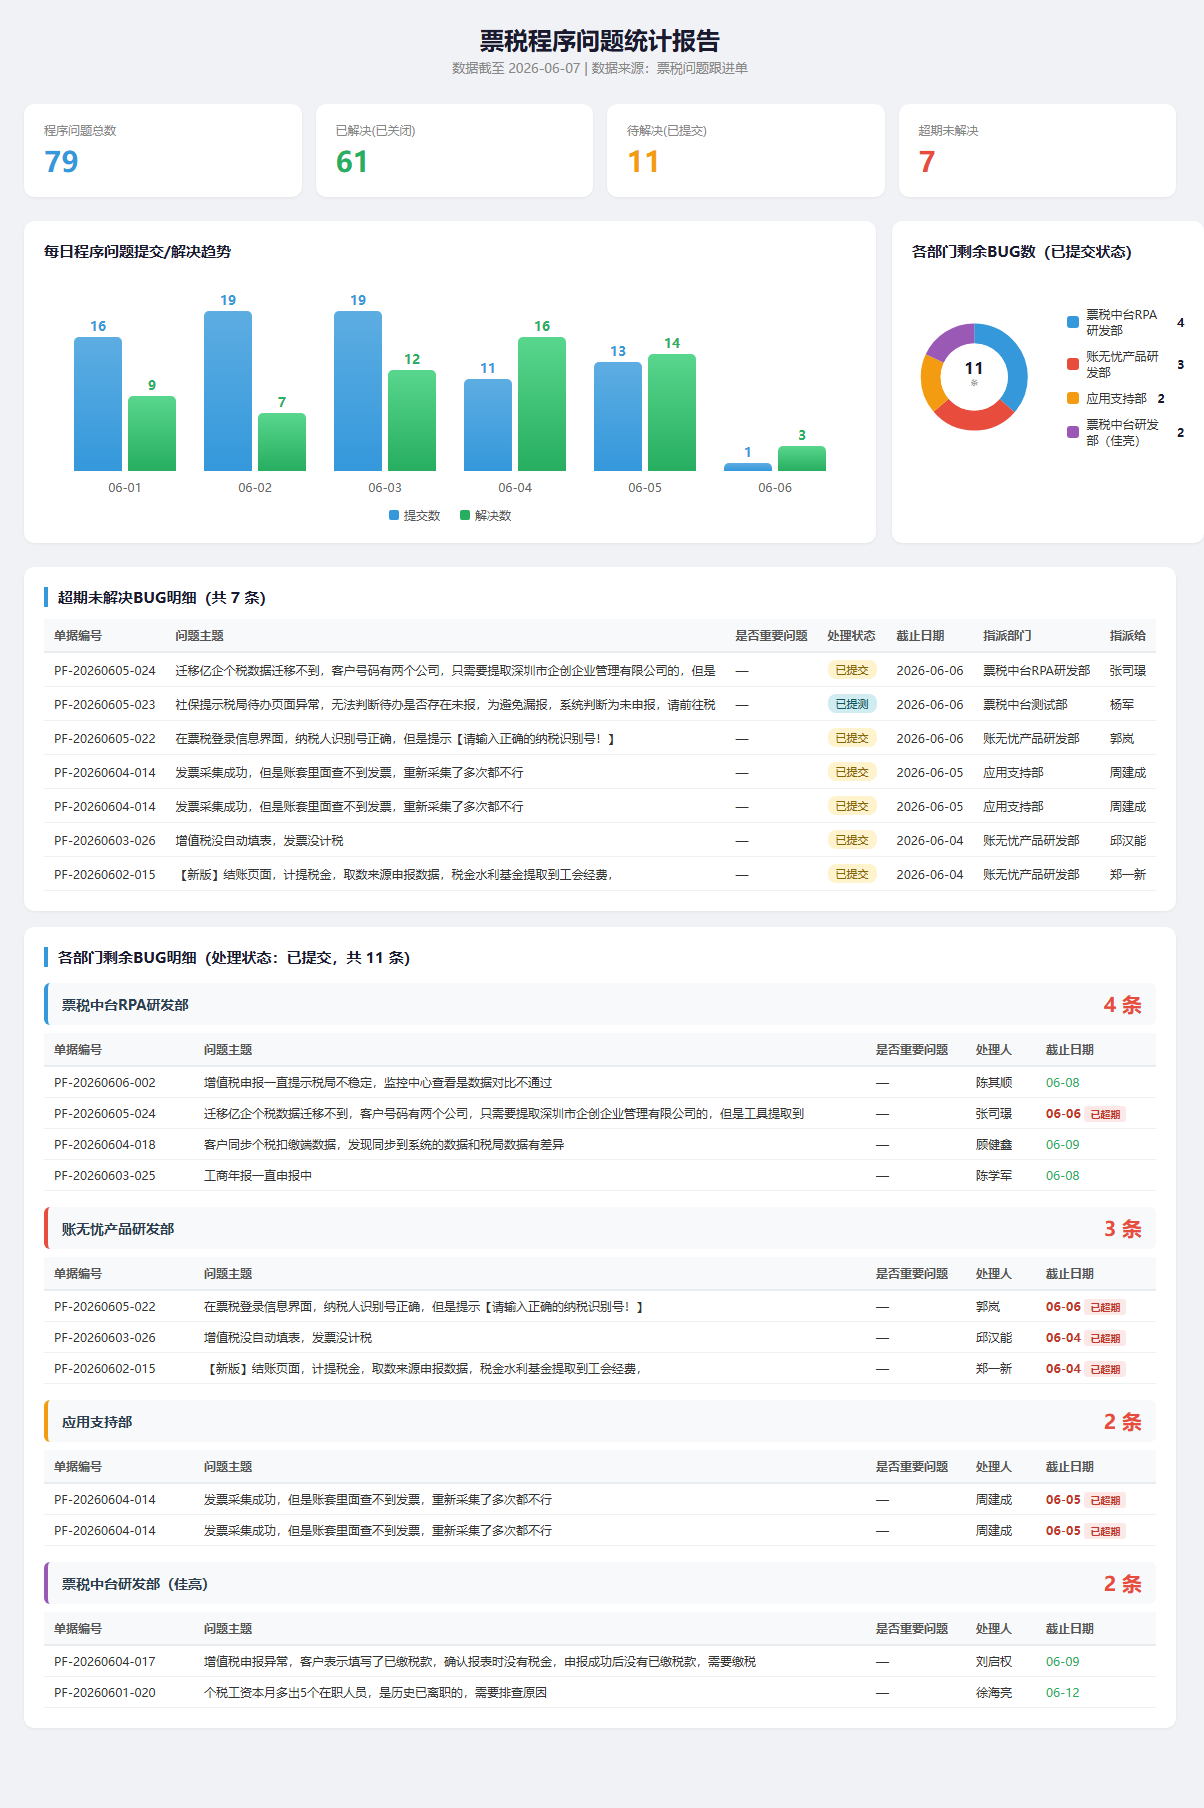Viewport: 1204px width, 1808px height.
Task: Select row PF-20260604-017
Action: click(x=600, y=1662)
